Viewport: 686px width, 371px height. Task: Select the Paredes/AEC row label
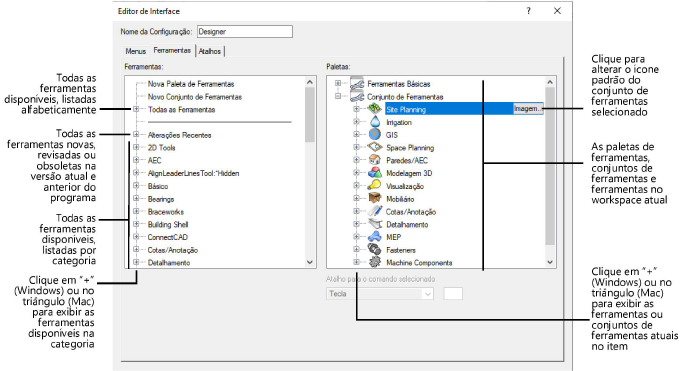click(407, 160)
